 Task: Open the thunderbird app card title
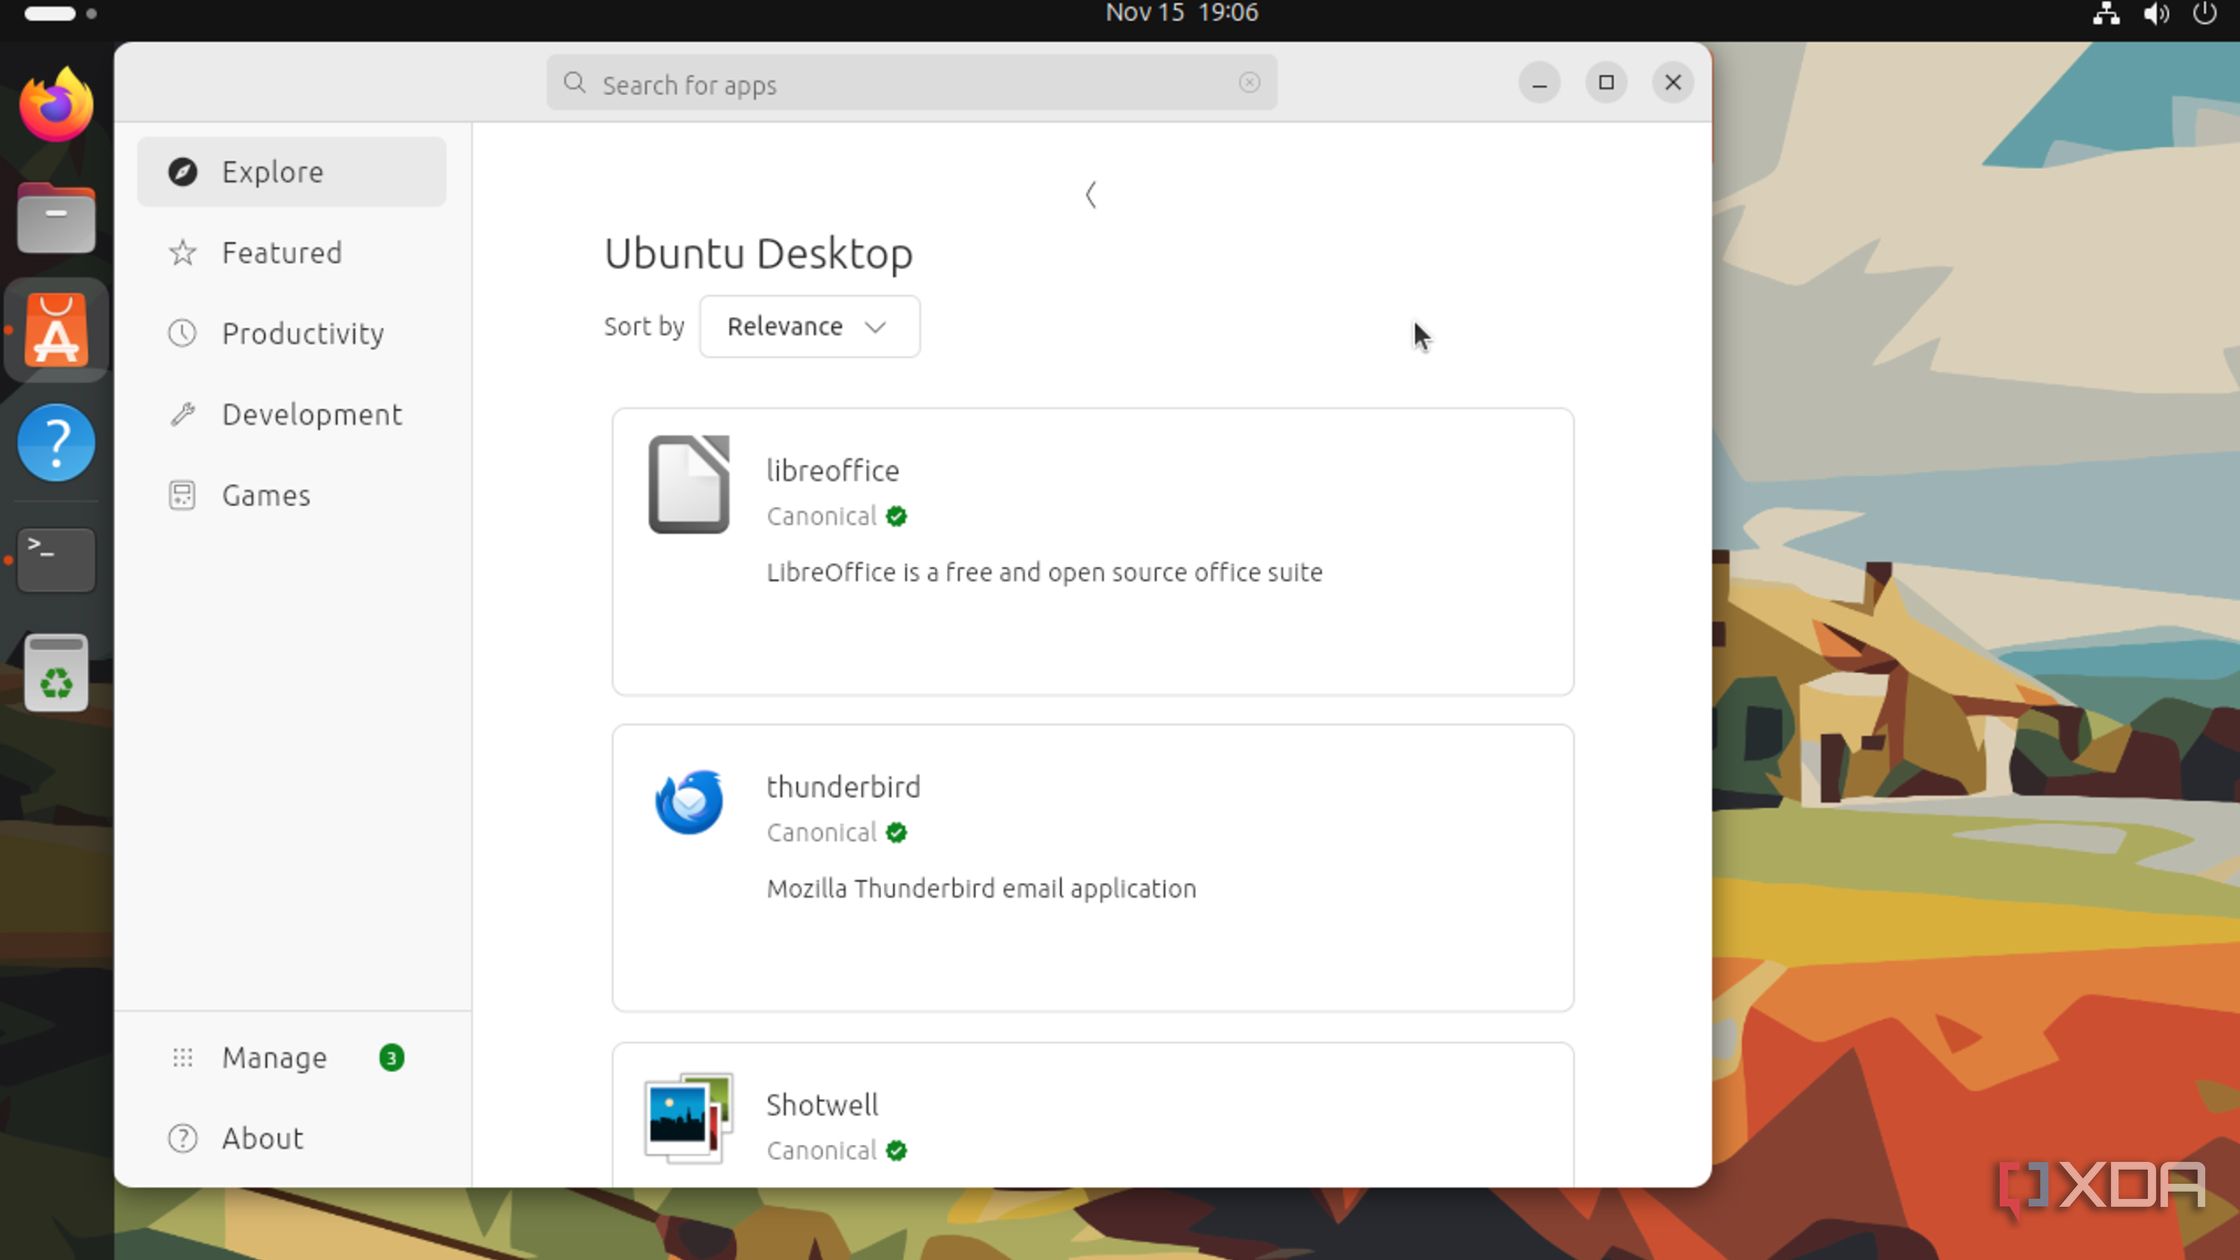843,788
